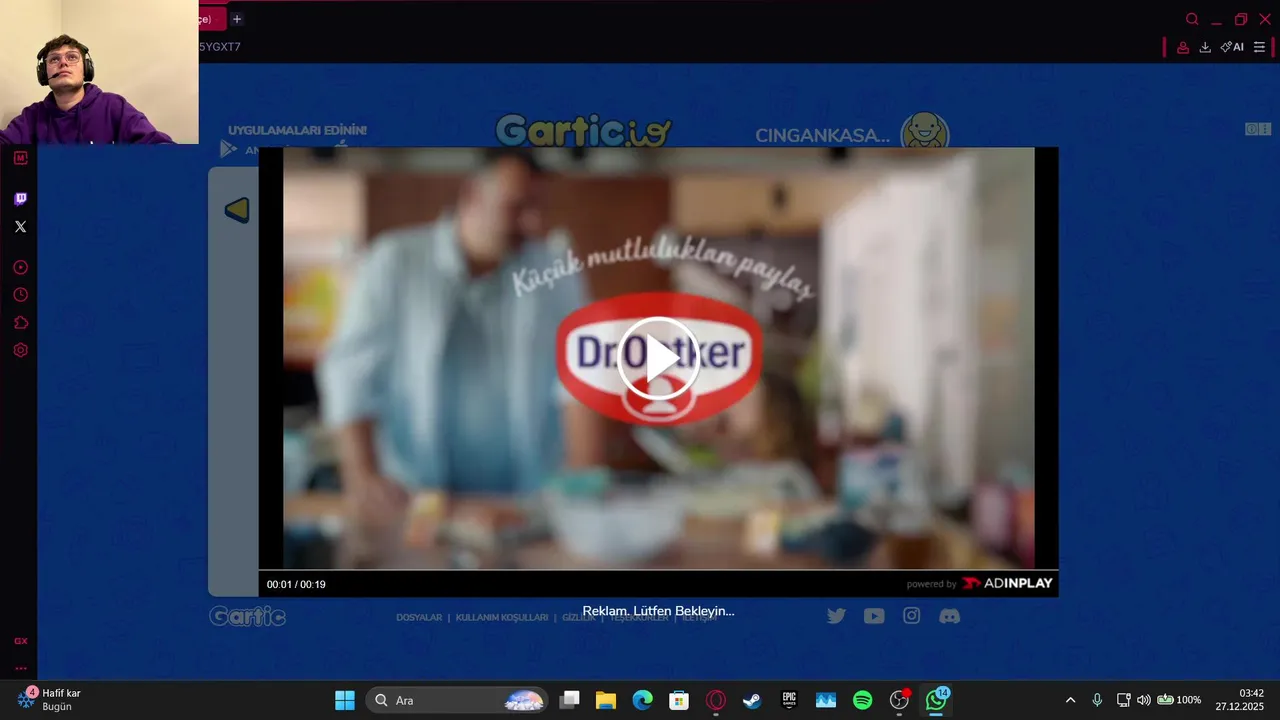The height and width of the screenshot is (720, 1280).
Task: Click the user avatar next to CINGANKASA
Action: 925,130
